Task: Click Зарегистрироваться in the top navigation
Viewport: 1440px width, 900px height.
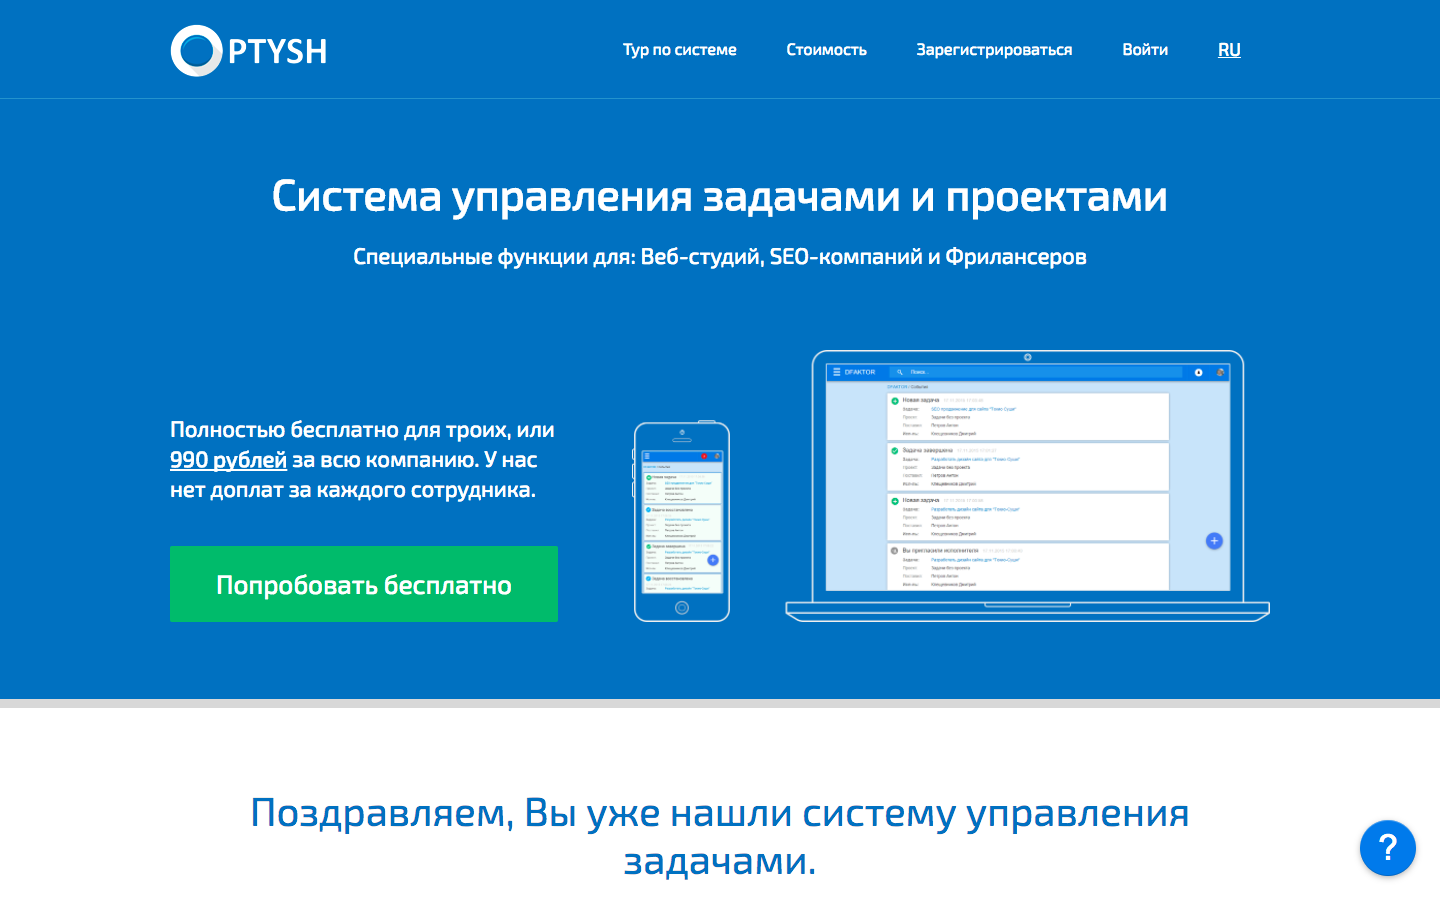Action: click(x=994, y=49)
